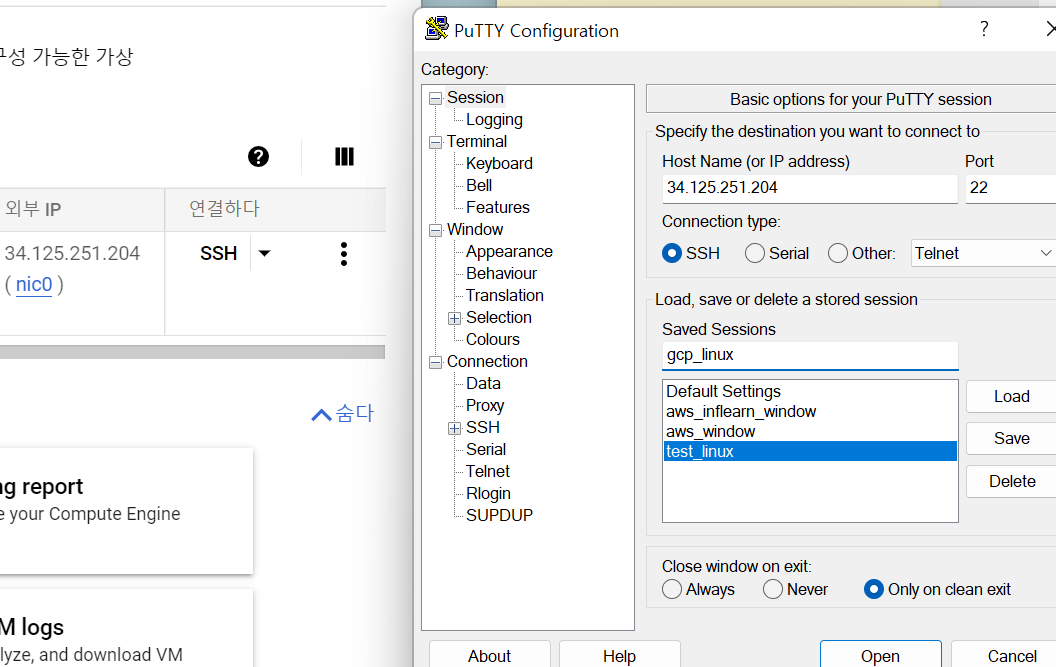The height and width of the screenshot is (667, 1056).
Task: Click 연결하다 column header
Action: pos(224,209)
